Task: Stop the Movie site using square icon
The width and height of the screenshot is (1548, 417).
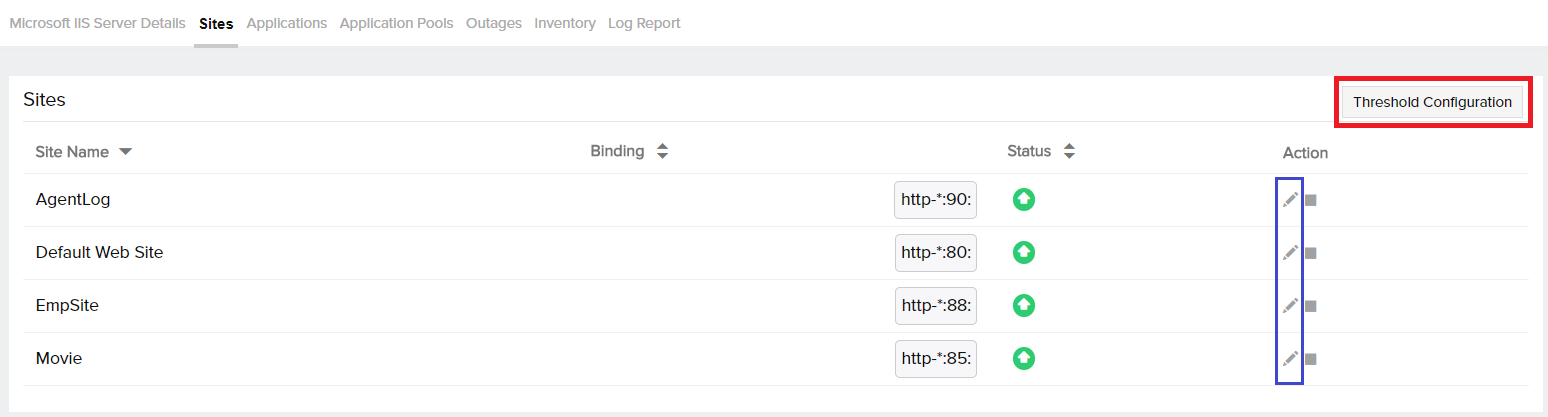Action: [x=1311, y=359]
